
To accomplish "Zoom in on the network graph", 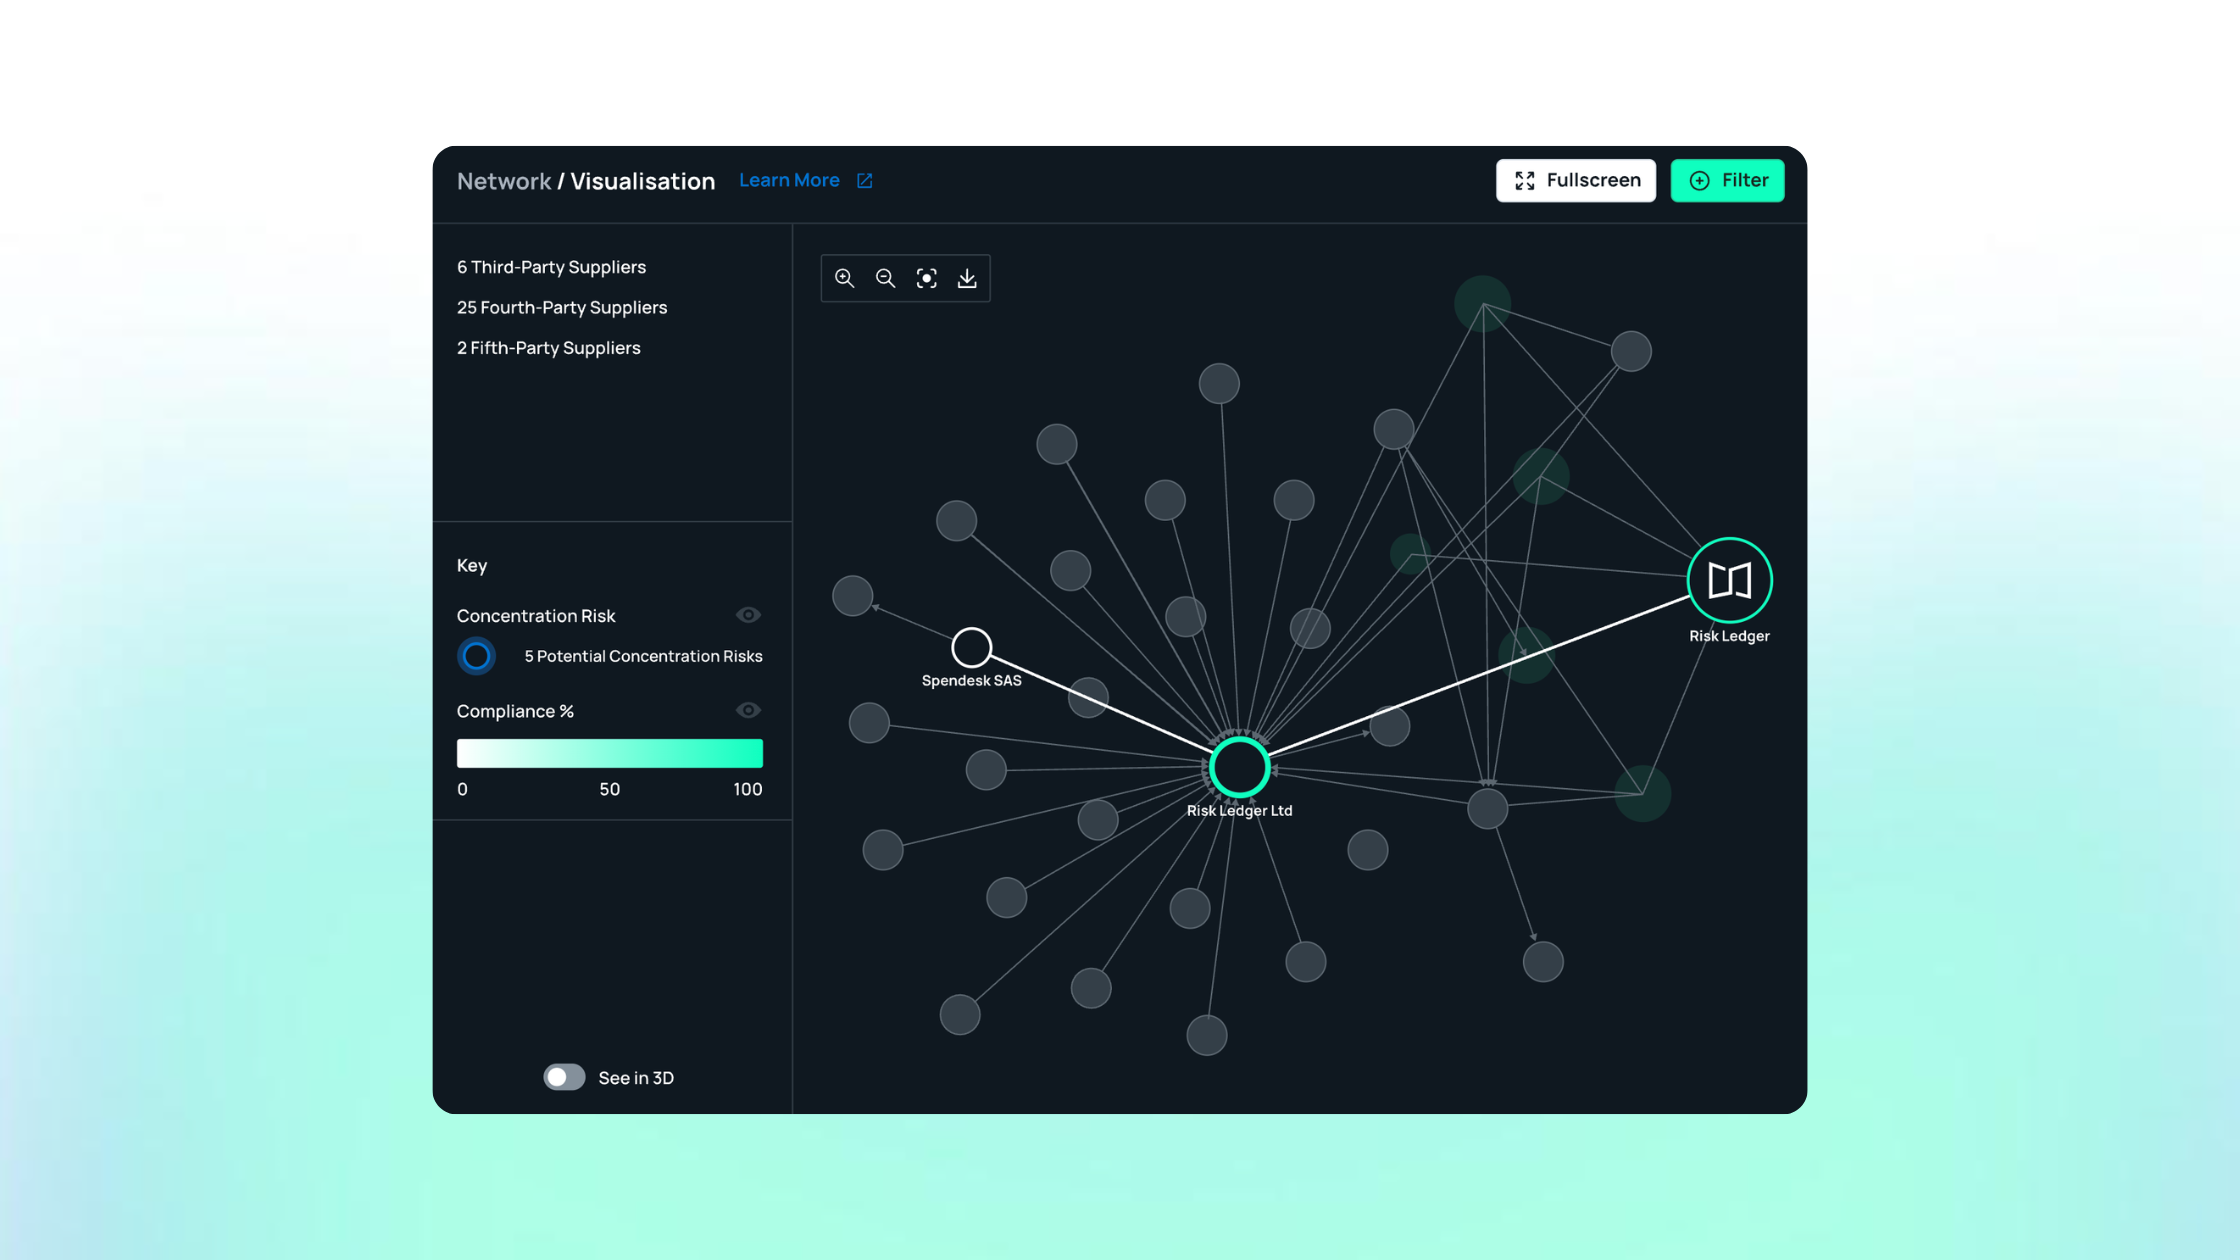I will [844, 278].
